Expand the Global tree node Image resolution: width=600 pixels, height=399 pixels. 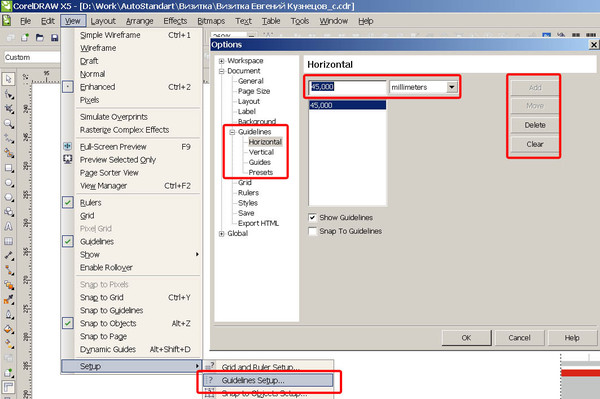pos(222,234)
